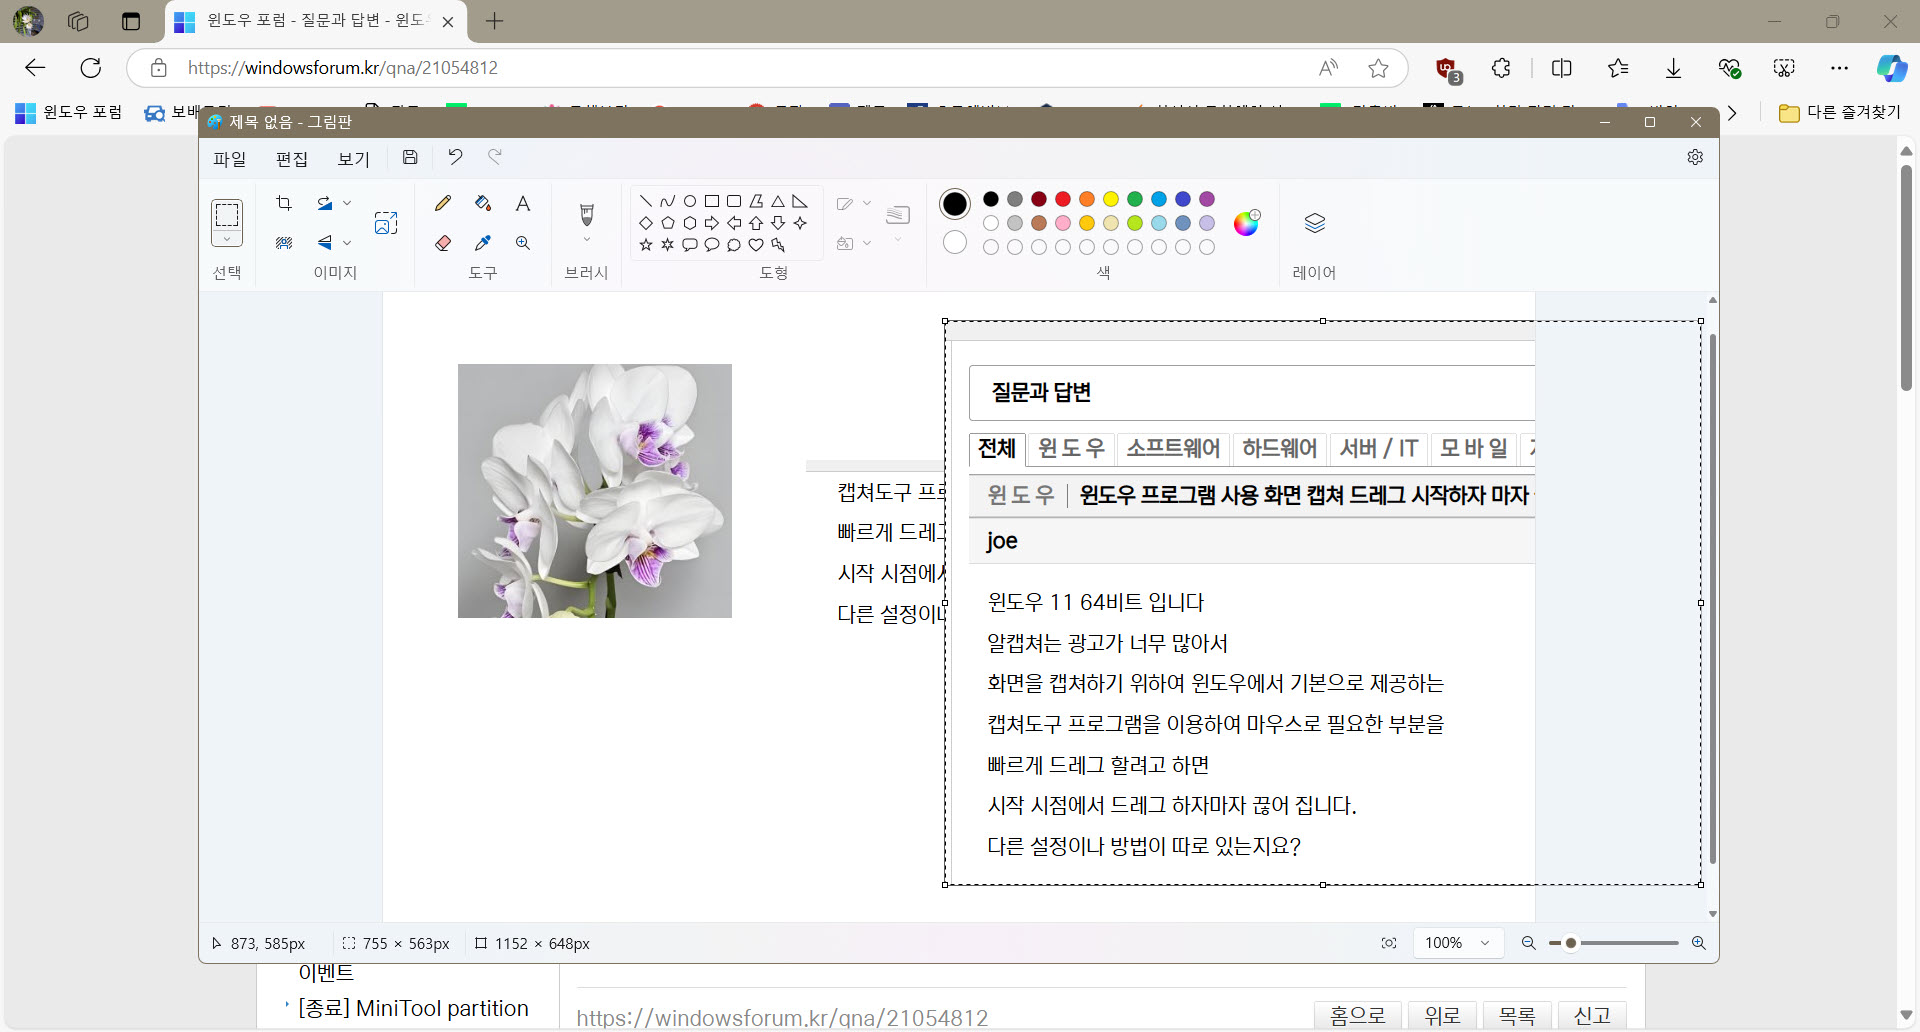Expand the Flip options chevron
This screenshot has height=1032, width=1920.
coord(347,243)
